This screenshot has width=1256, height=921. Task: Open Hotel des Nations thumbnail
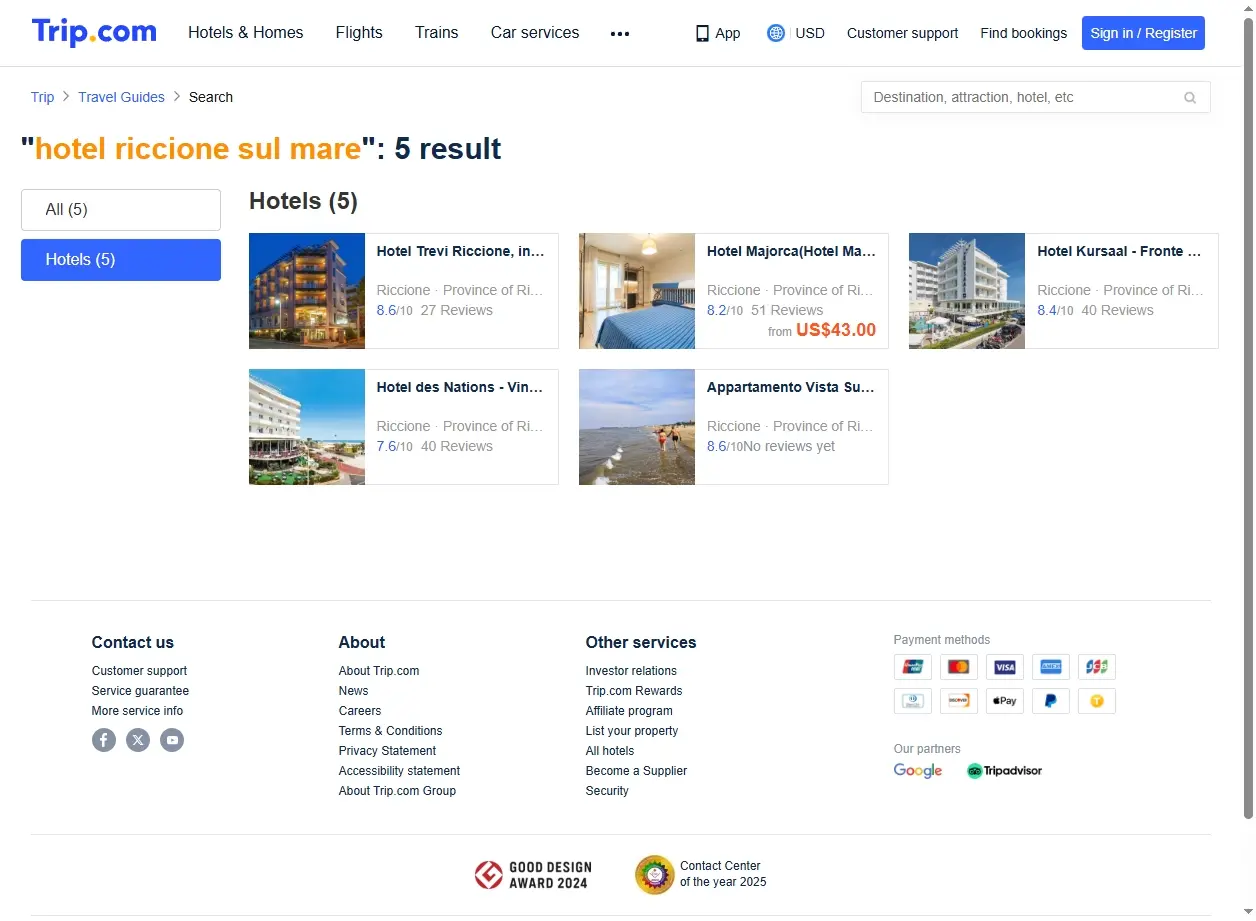[x=307, y=427]
